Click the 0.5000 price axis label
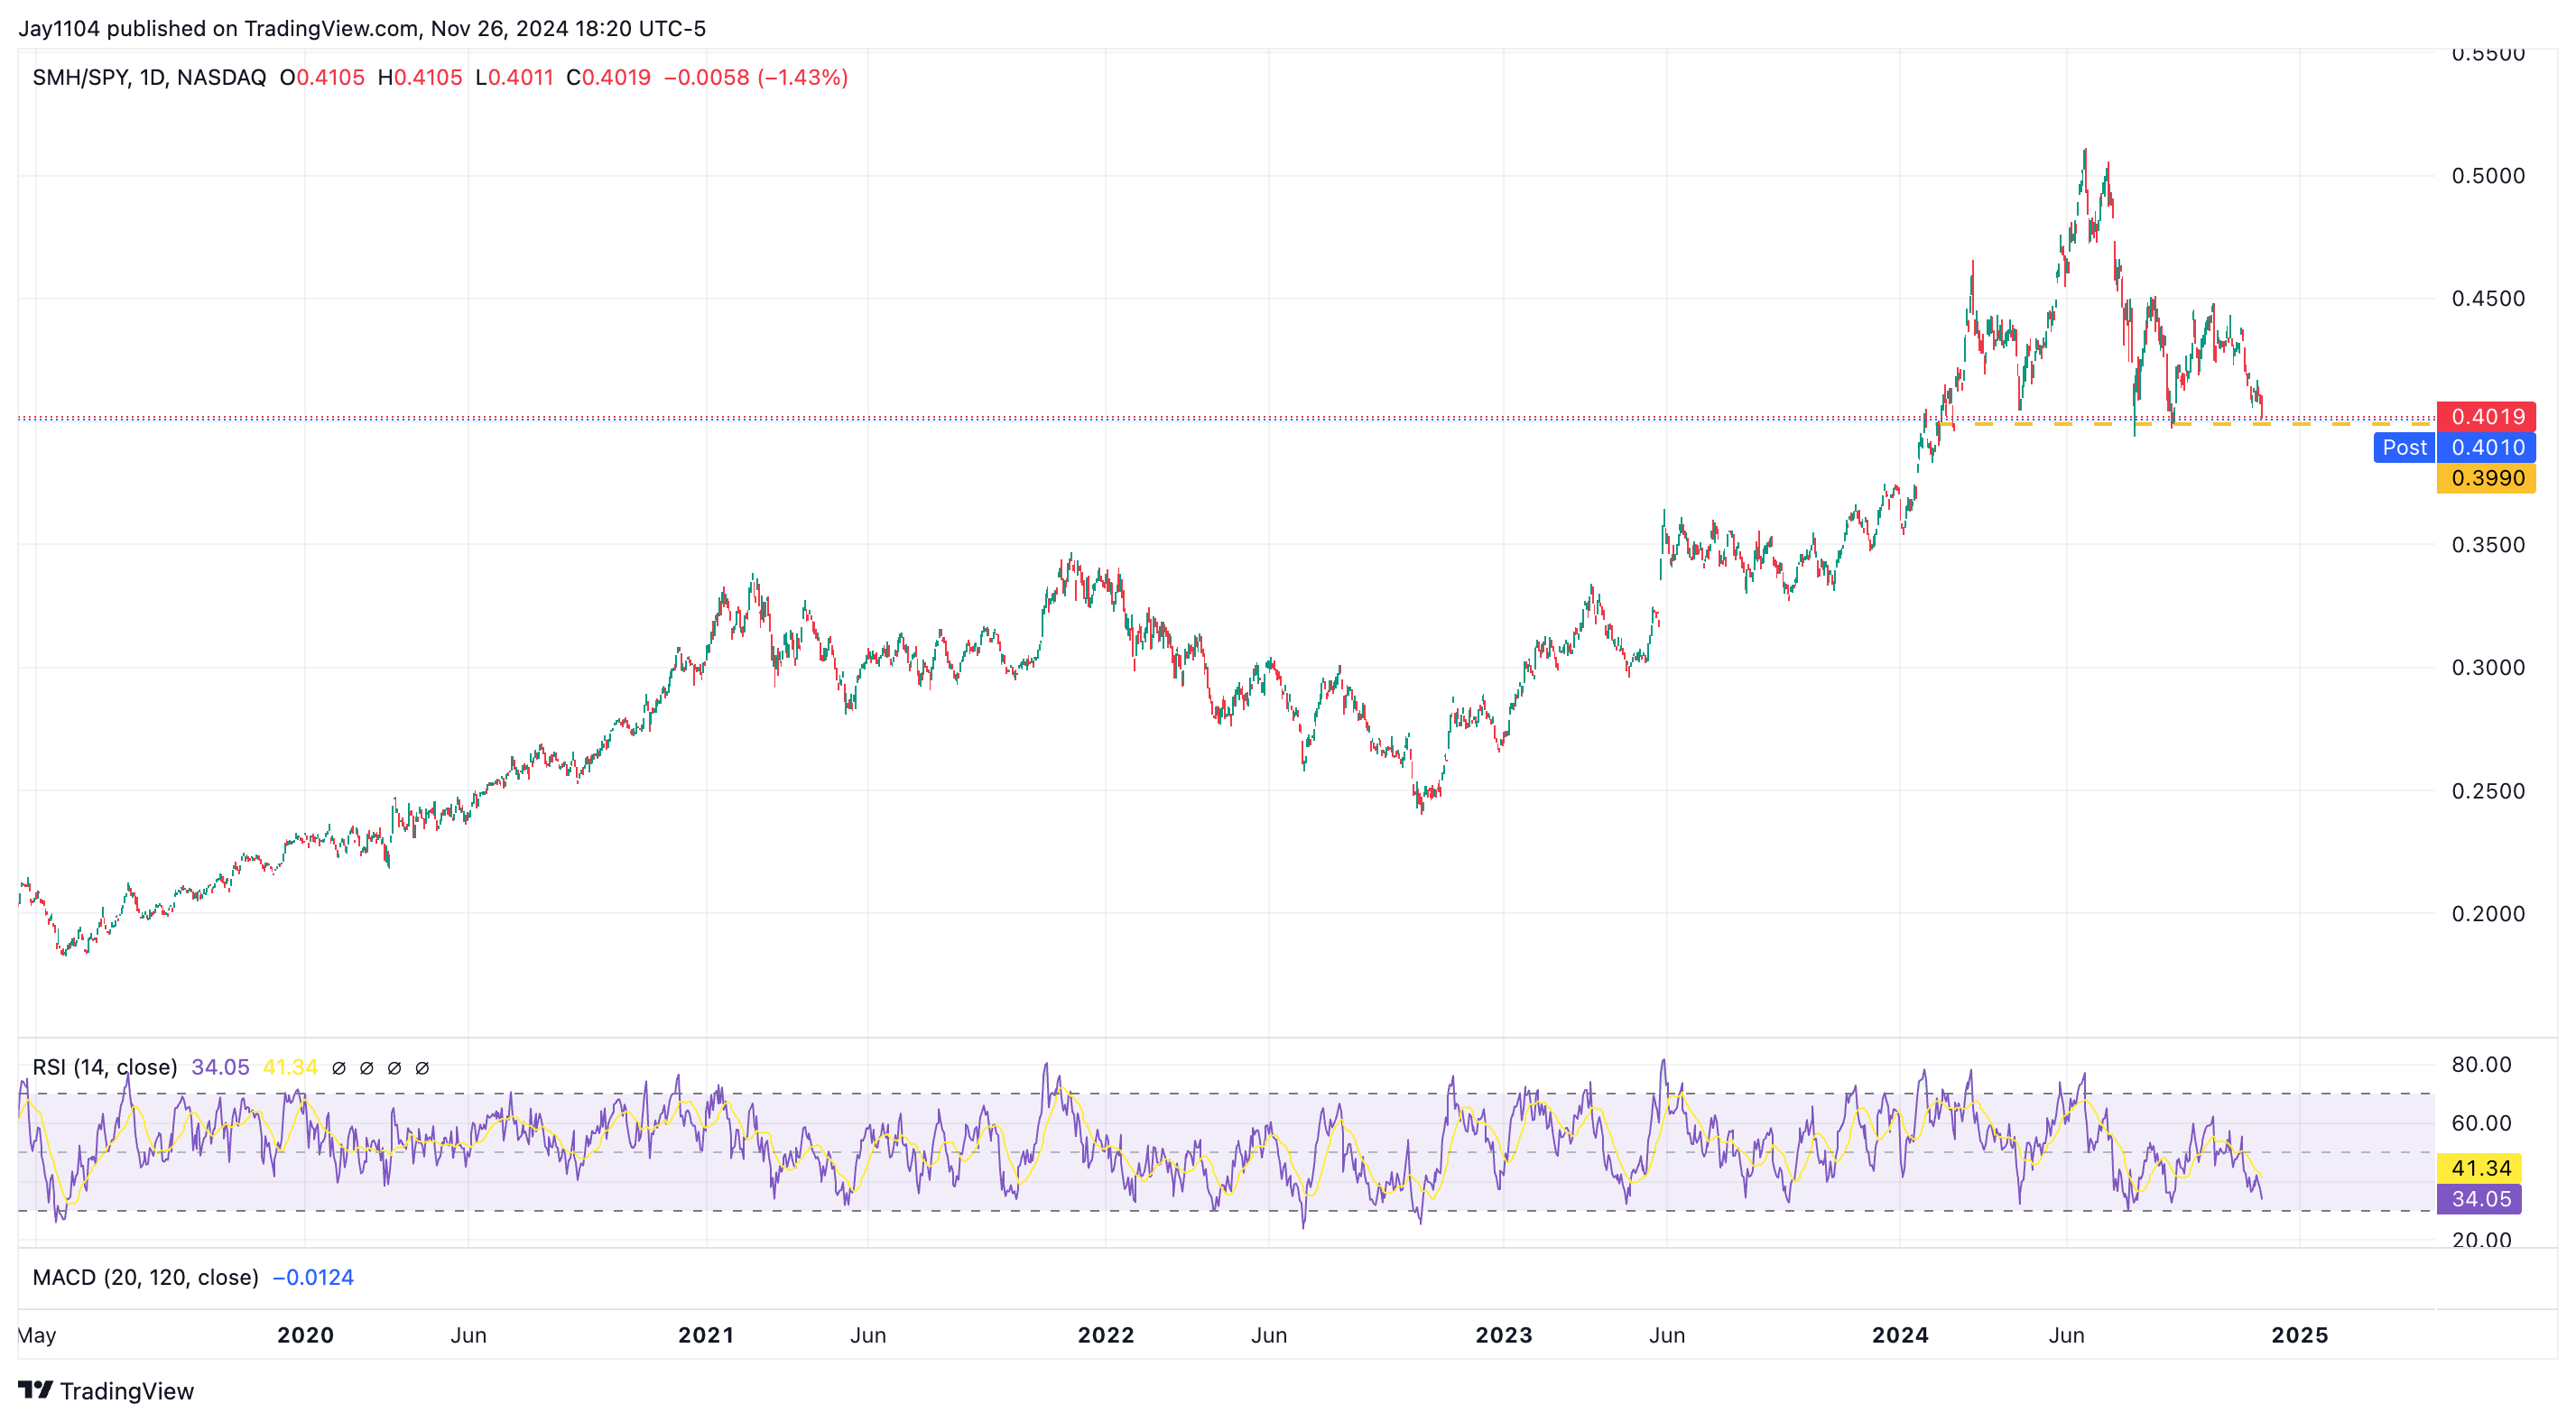Screen dimensions: 2576x1422 [2488, 176]
